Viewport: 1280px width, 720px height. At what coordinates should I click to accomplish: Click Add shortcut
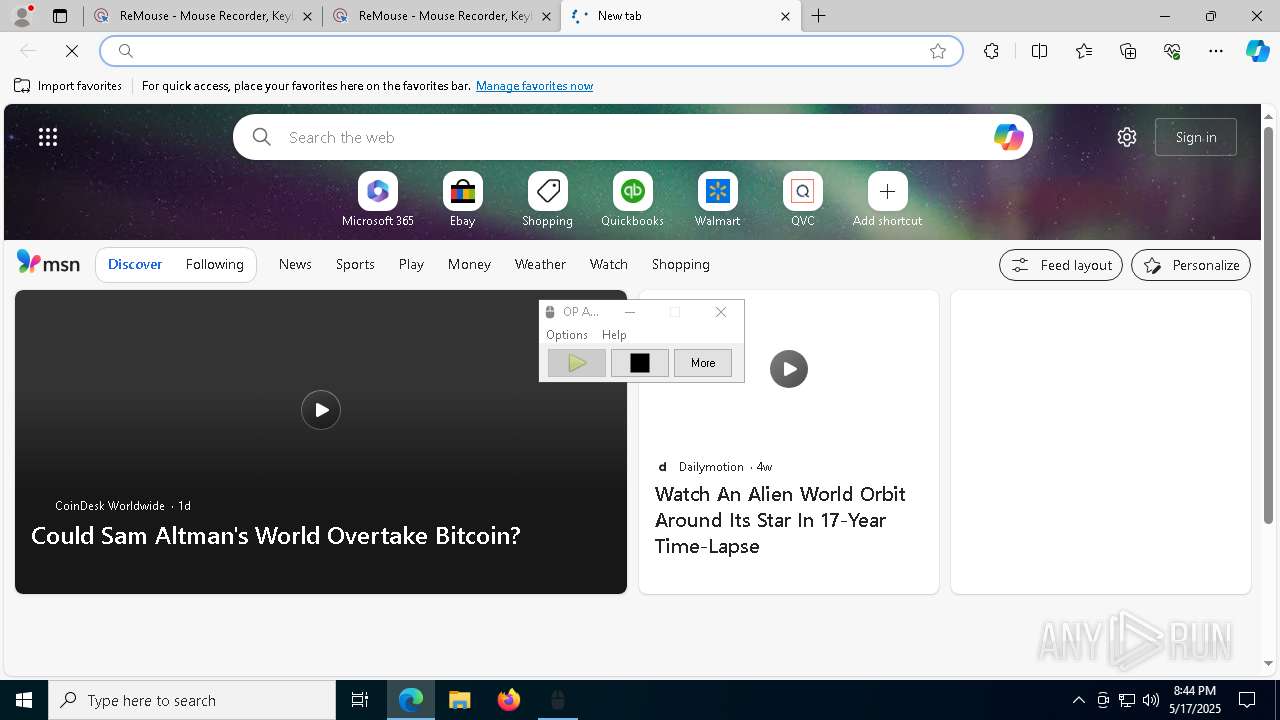(888, 200)
